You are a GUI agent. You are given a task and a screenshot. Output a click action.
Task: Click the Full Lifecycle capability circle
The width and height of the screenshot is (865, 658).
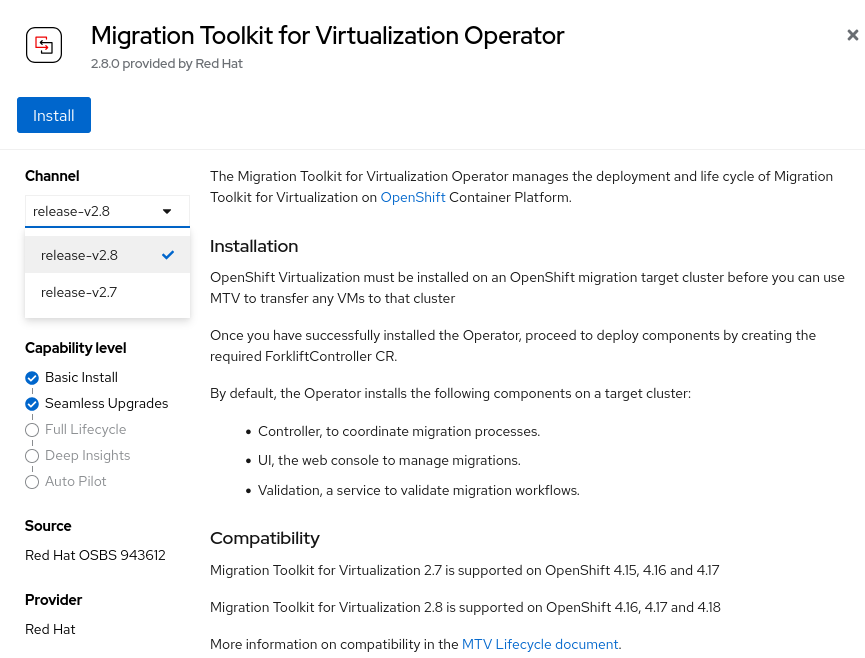(32, 430)
